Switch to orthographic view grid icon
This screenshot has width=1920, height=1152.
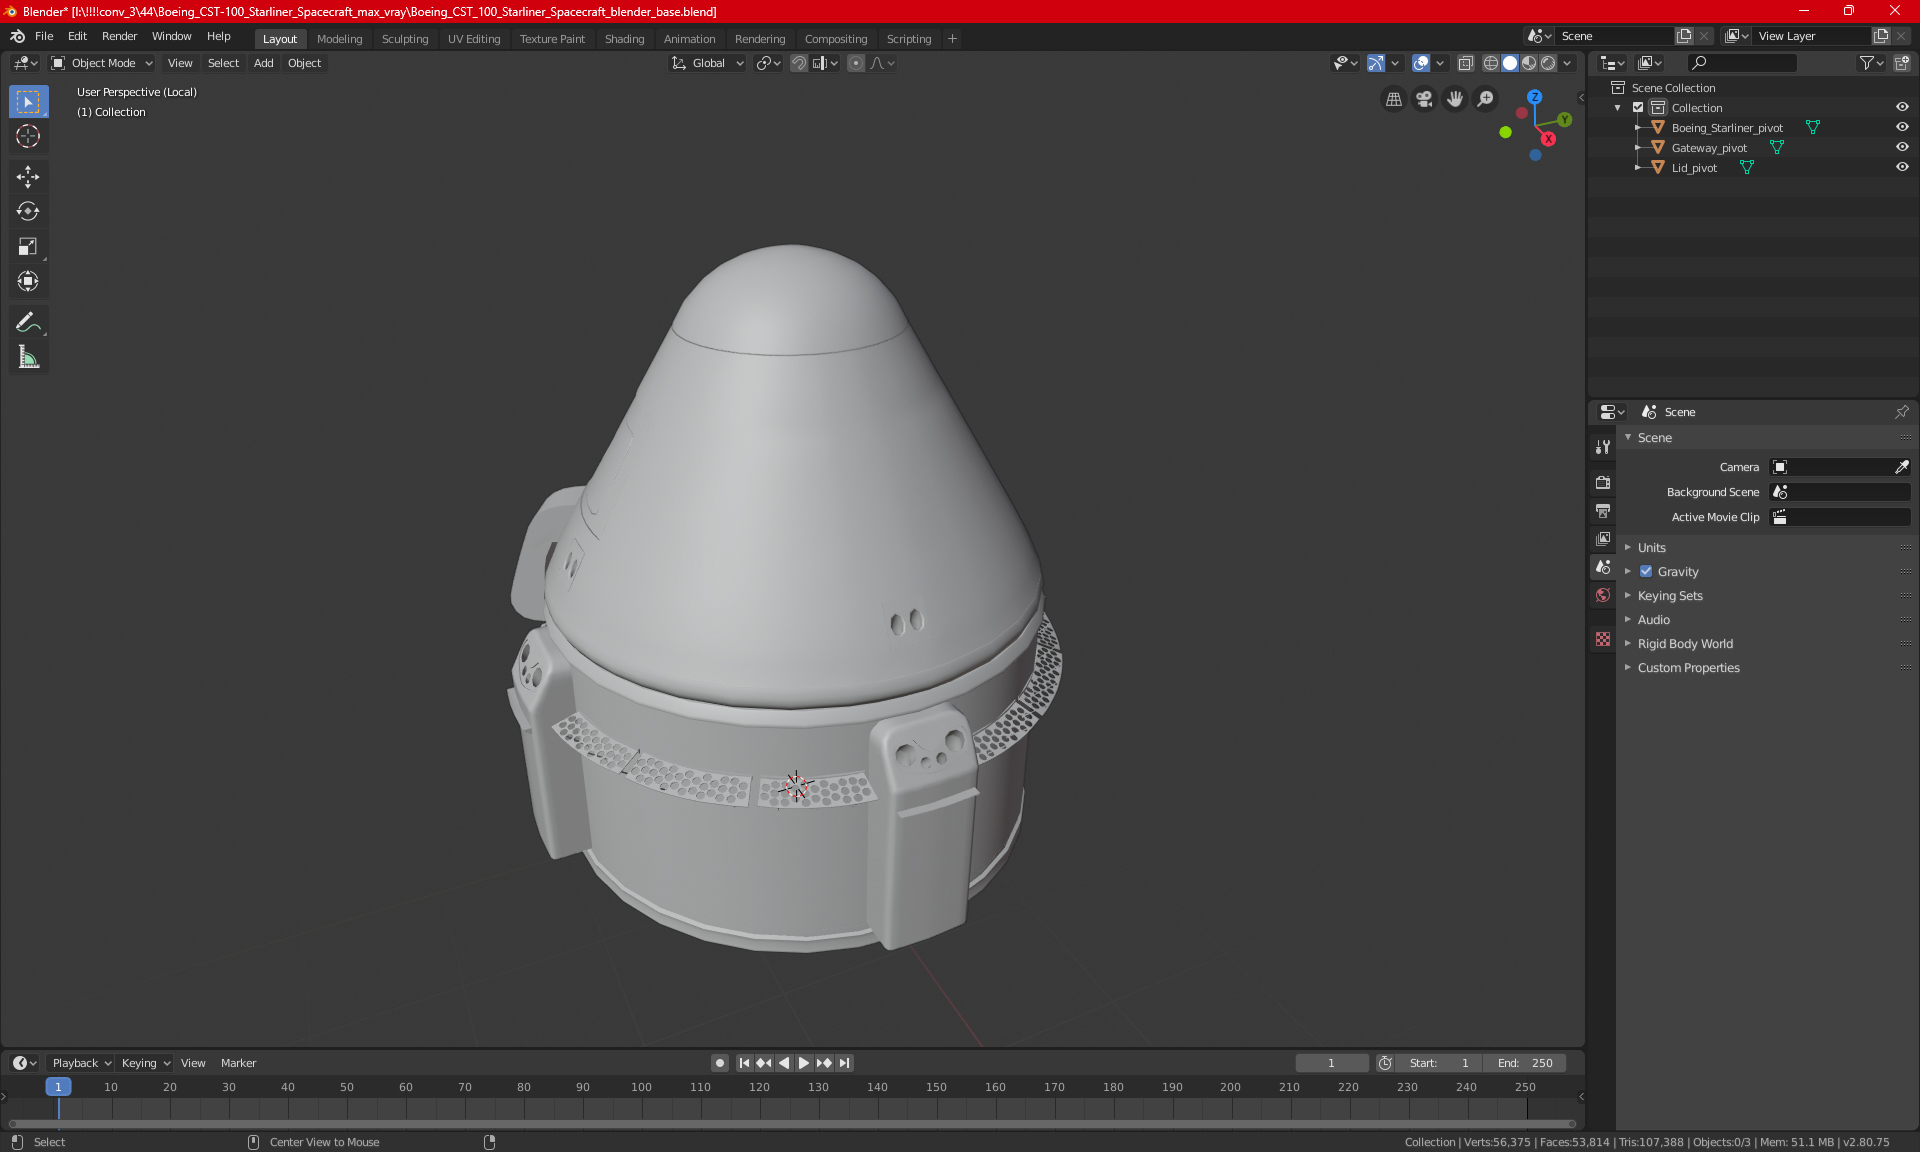coord(1393,99)
